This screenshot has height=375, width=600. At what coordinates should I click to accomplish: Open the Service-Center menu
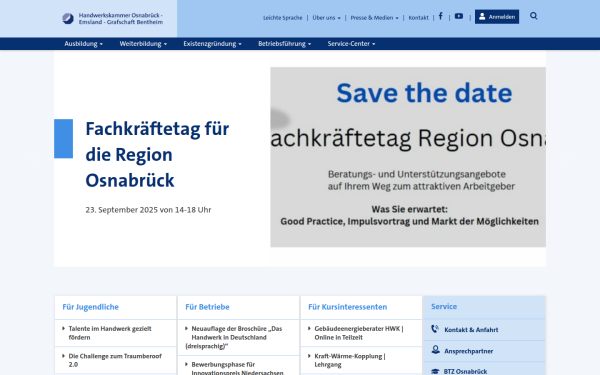(351, 44)
